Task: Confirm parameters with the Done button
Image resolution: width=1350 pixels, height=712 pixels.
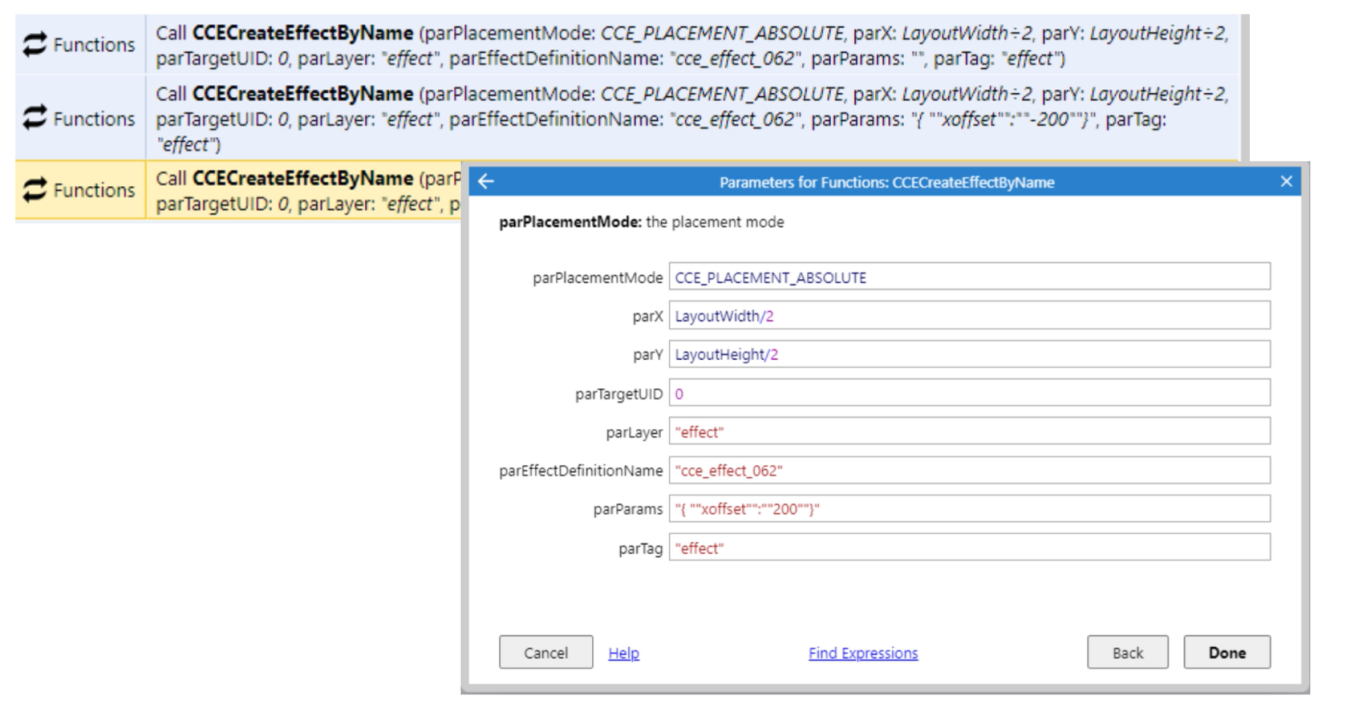Action: tap(1227, 653)
